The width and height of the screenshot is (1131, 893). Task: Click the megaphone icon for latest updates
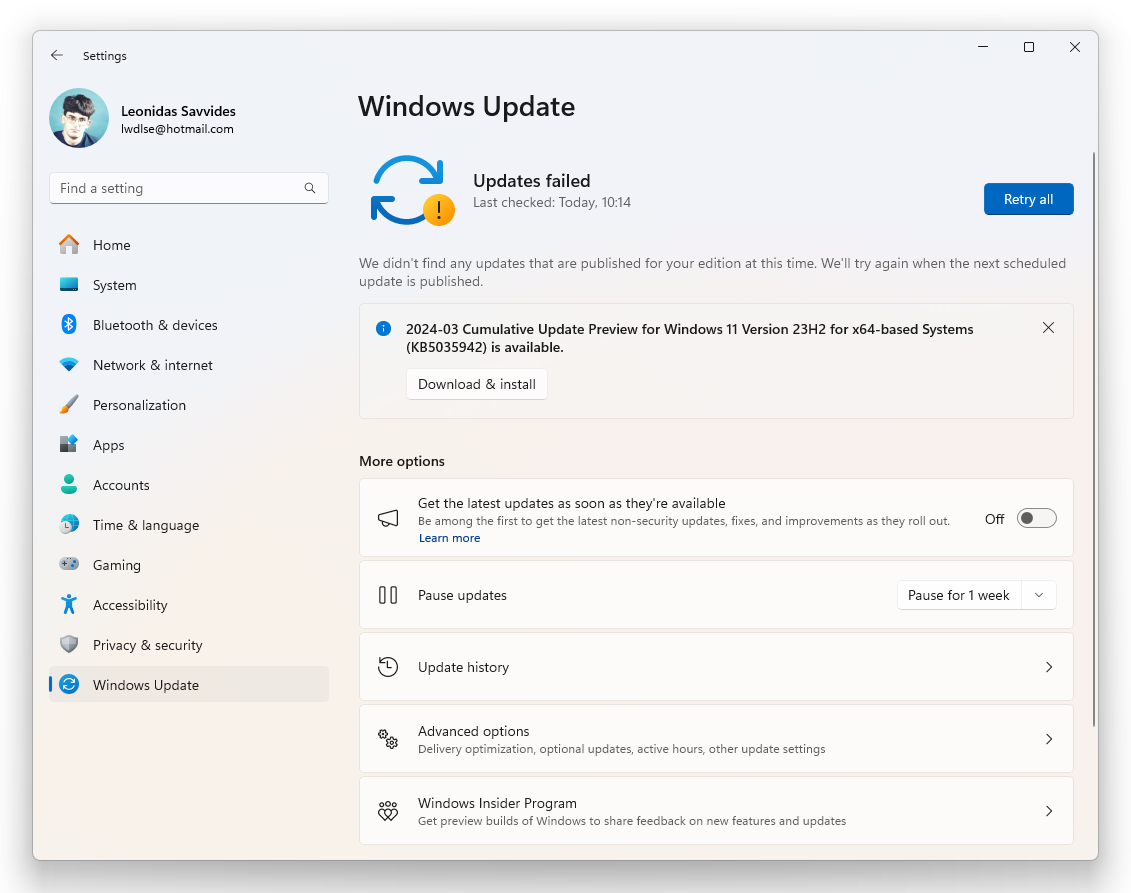pyautogui.click(x=388, y=519)
